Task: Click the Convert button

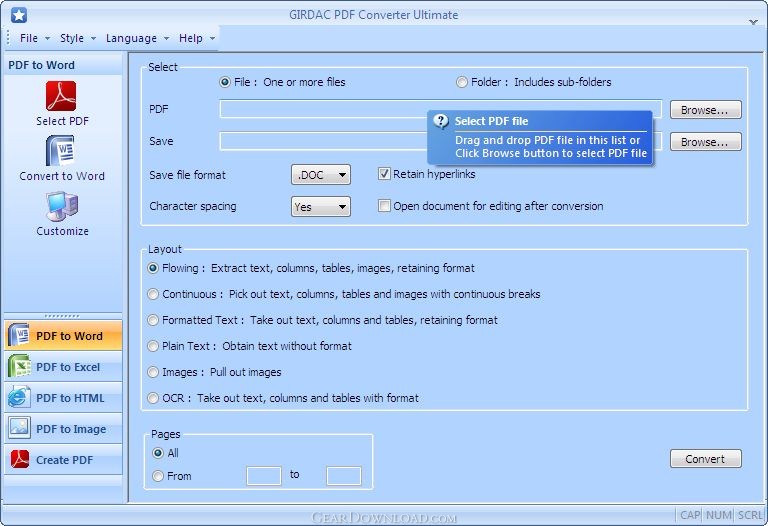Action: 705,459
